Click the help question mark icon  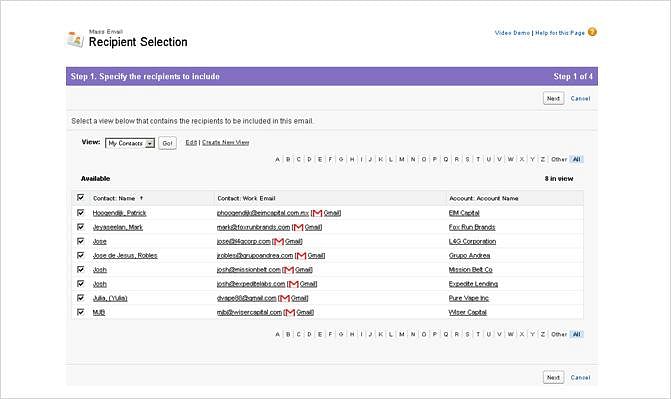click(592, 32)
